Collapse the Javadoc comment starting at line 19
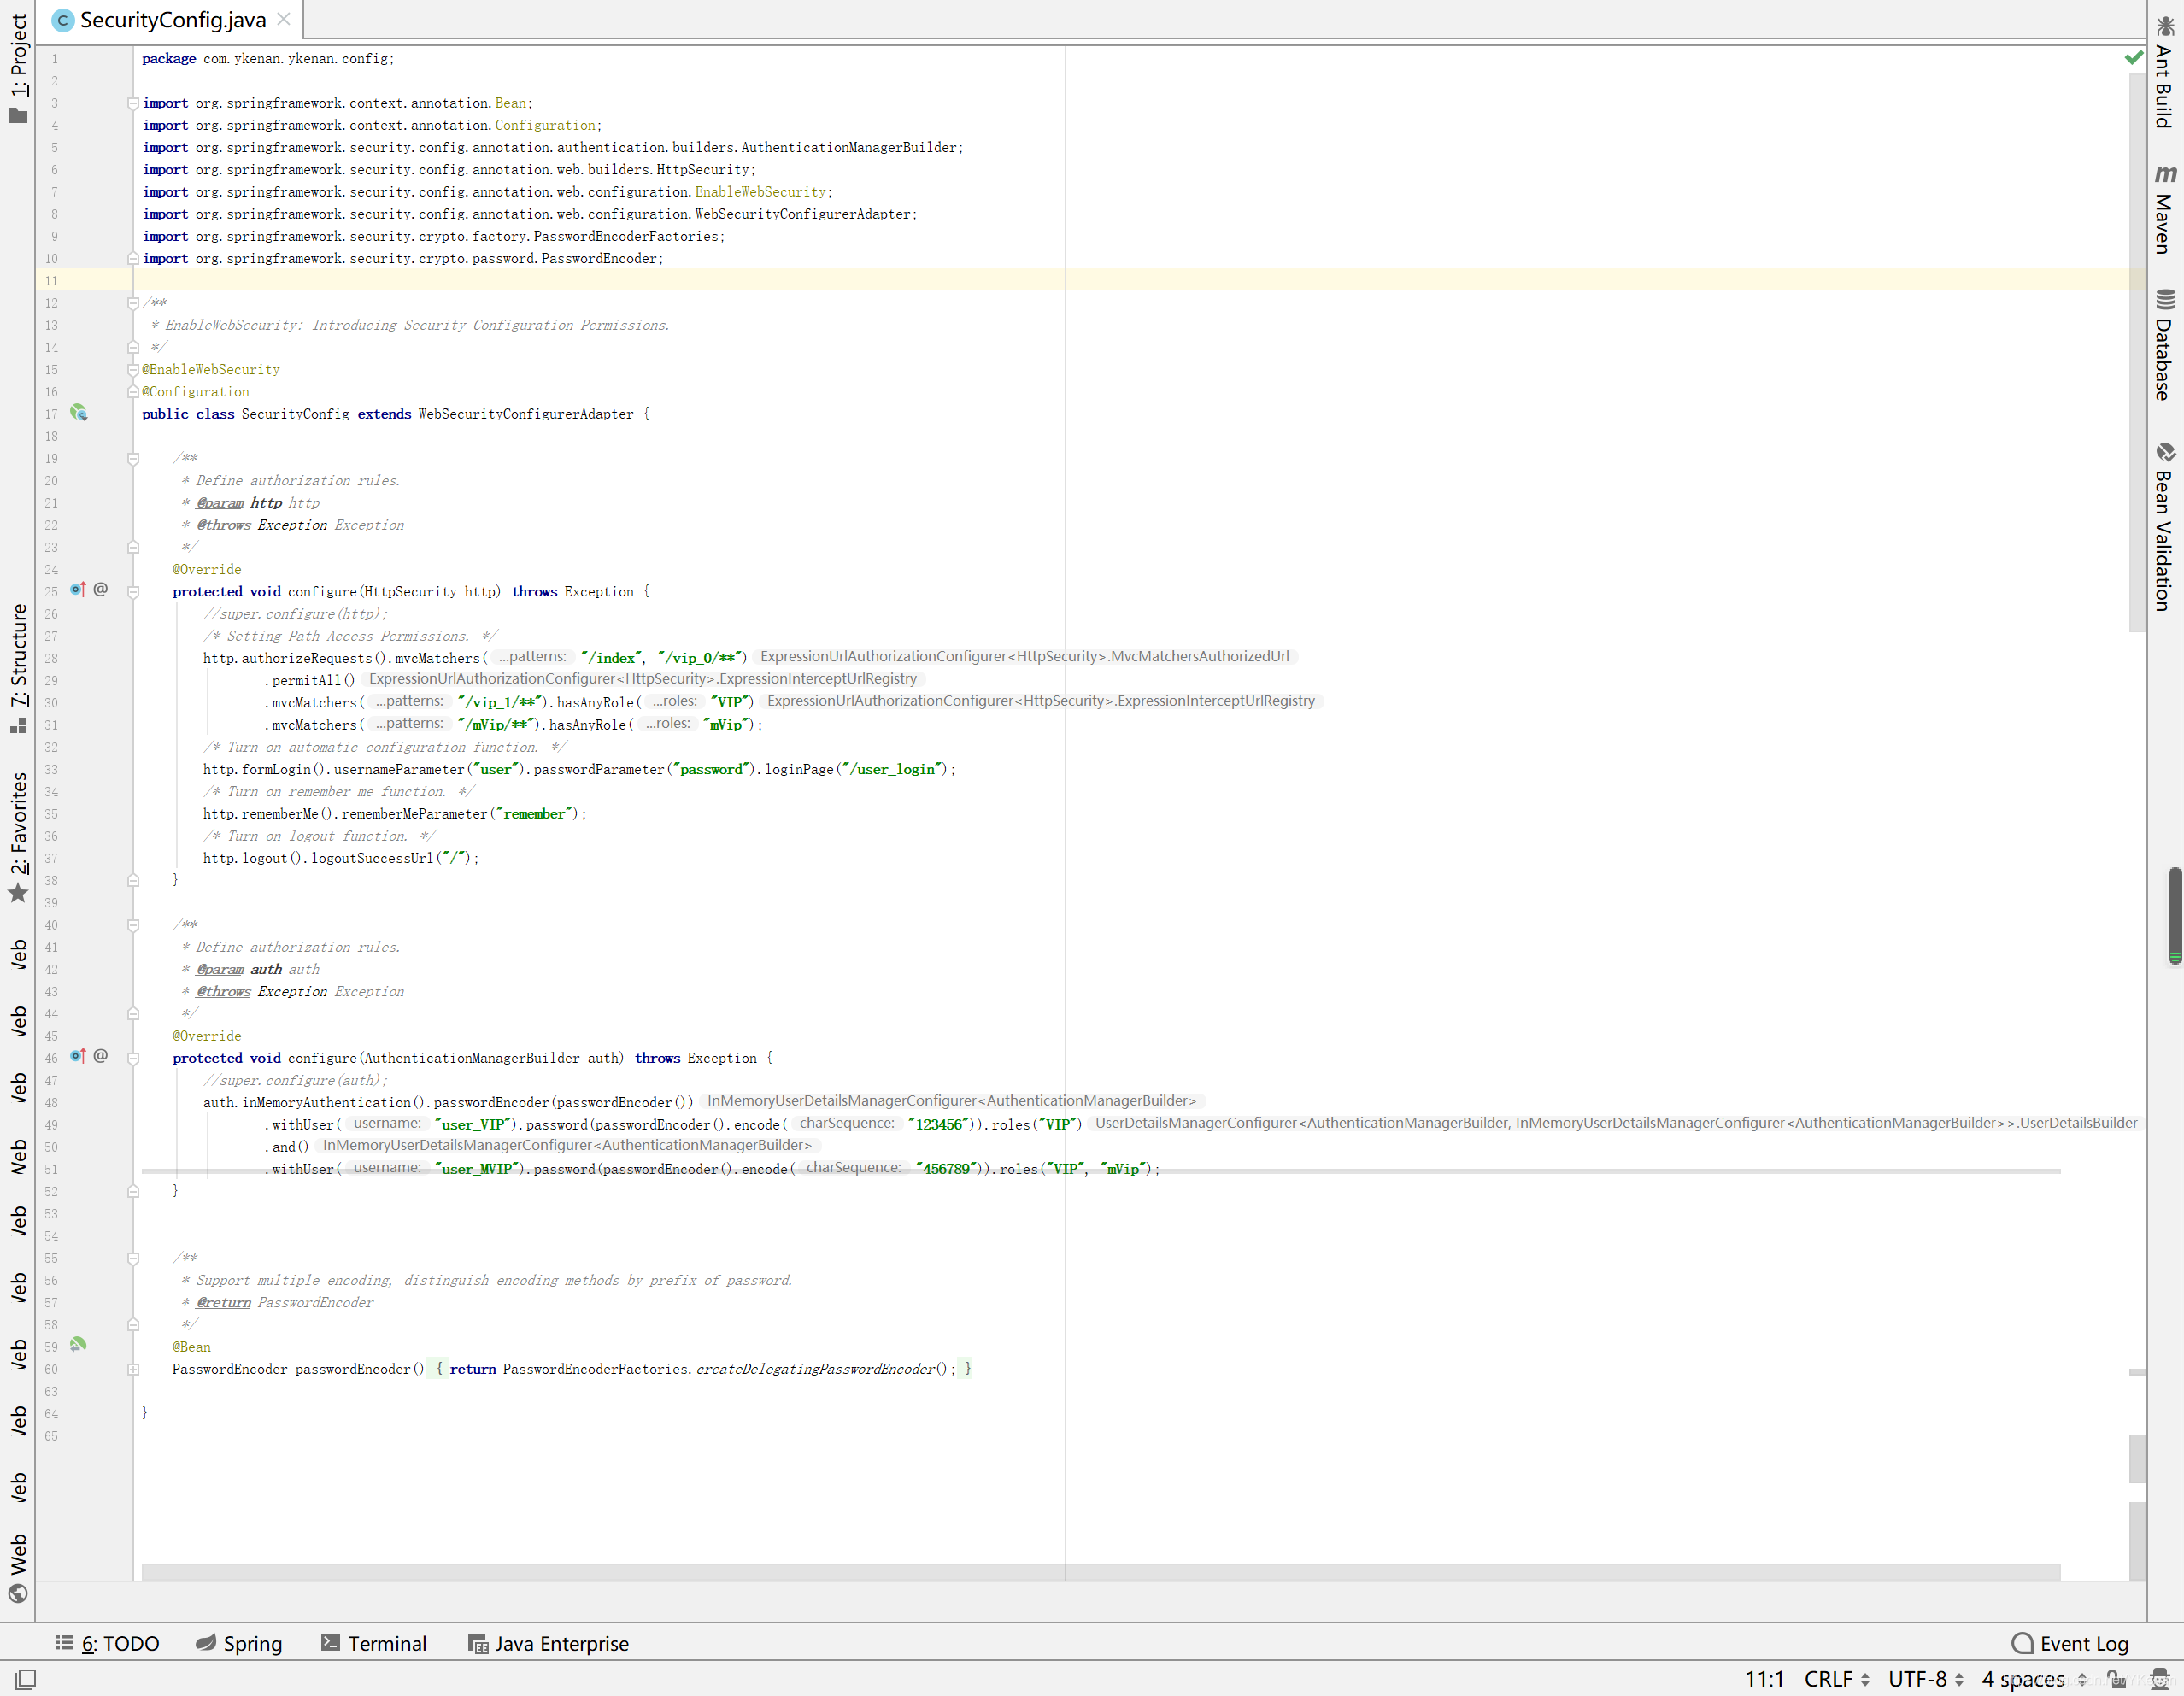Screen dimensions: 2184x1696 133,458
